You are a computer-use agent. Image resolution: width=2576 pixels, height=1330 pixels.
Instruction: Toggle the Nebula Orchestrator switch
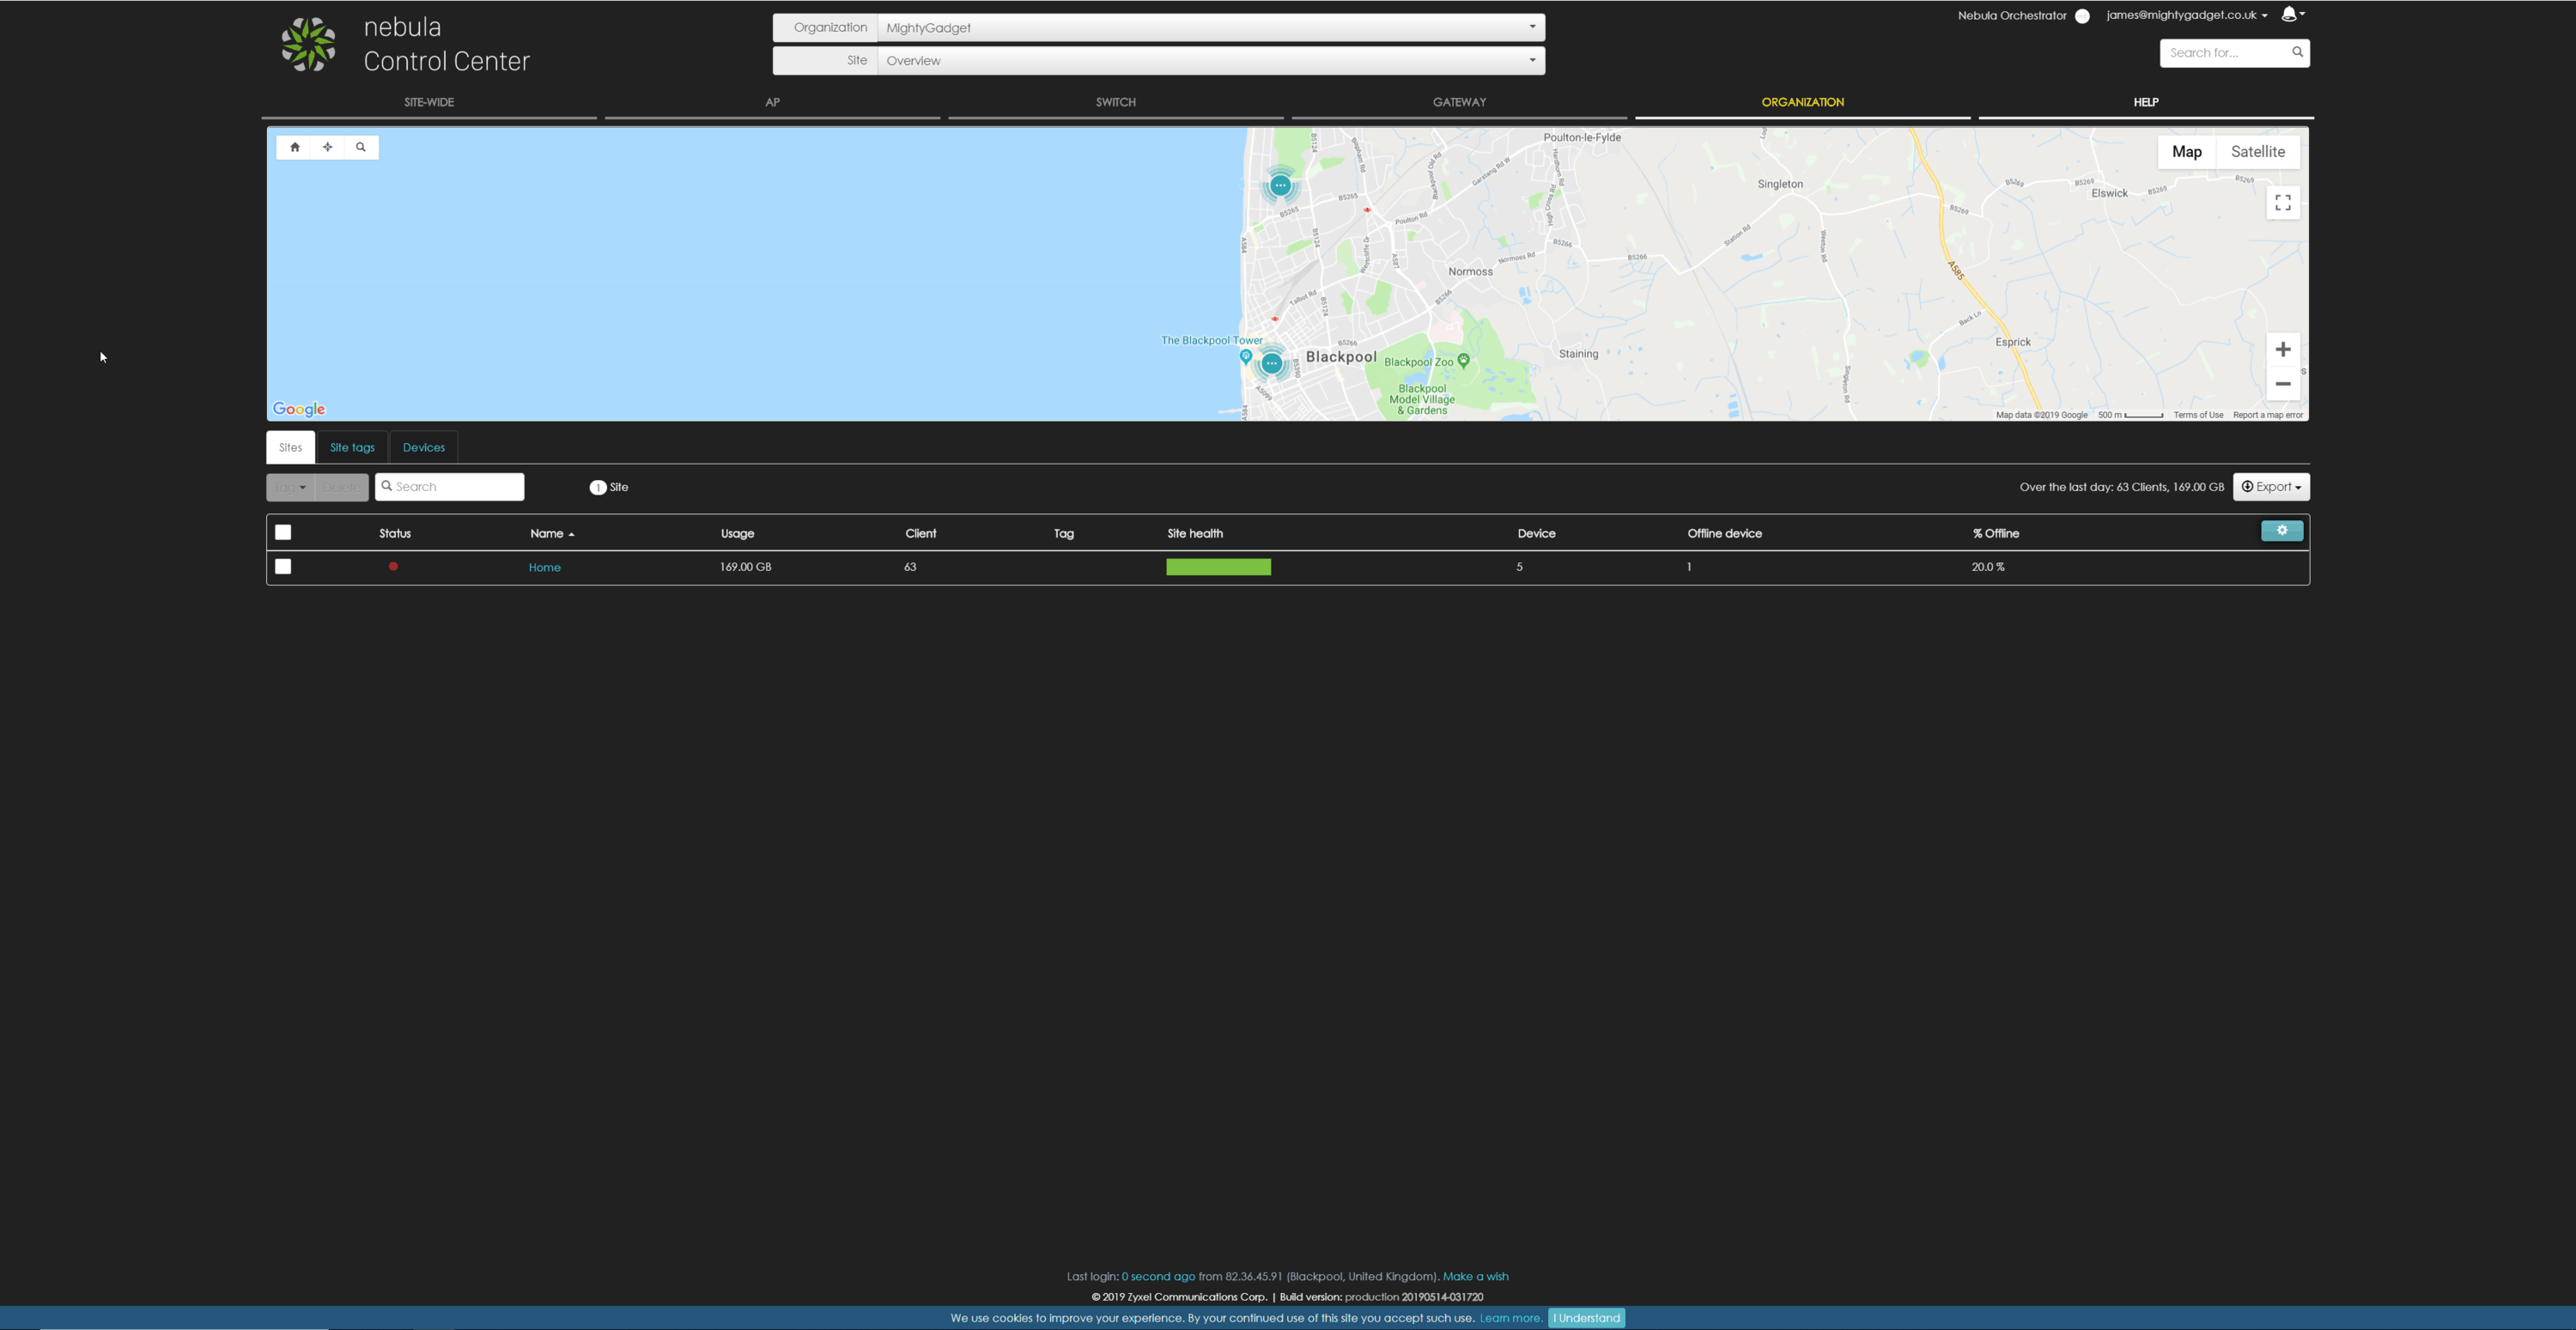click(x=2082, y=16)
